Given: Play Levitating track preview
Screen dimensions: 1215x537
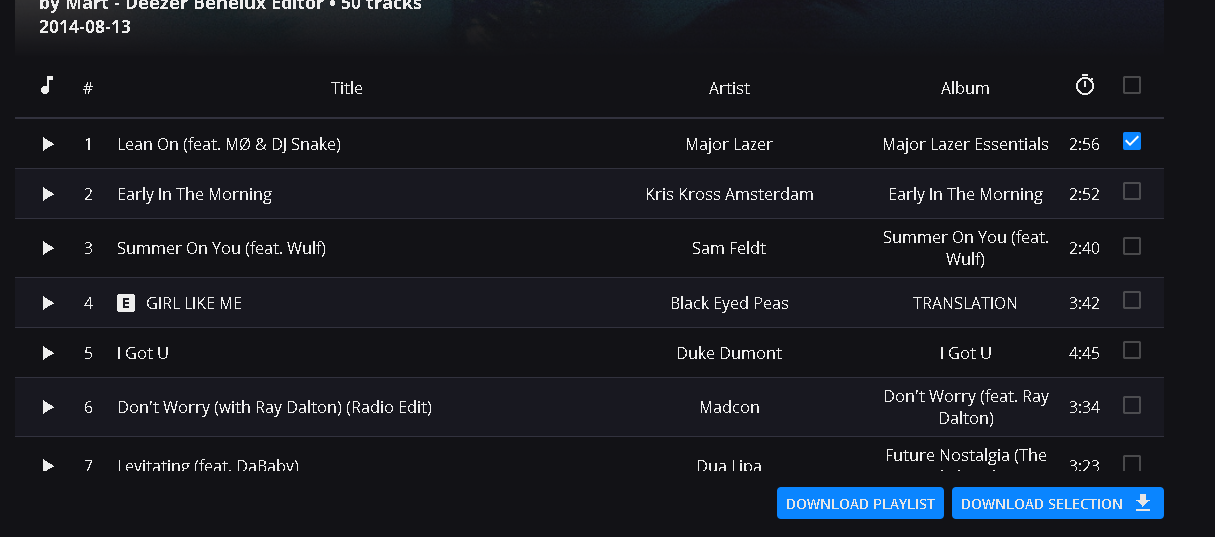Looking at the screenshot, I should (x=48, y=465).
